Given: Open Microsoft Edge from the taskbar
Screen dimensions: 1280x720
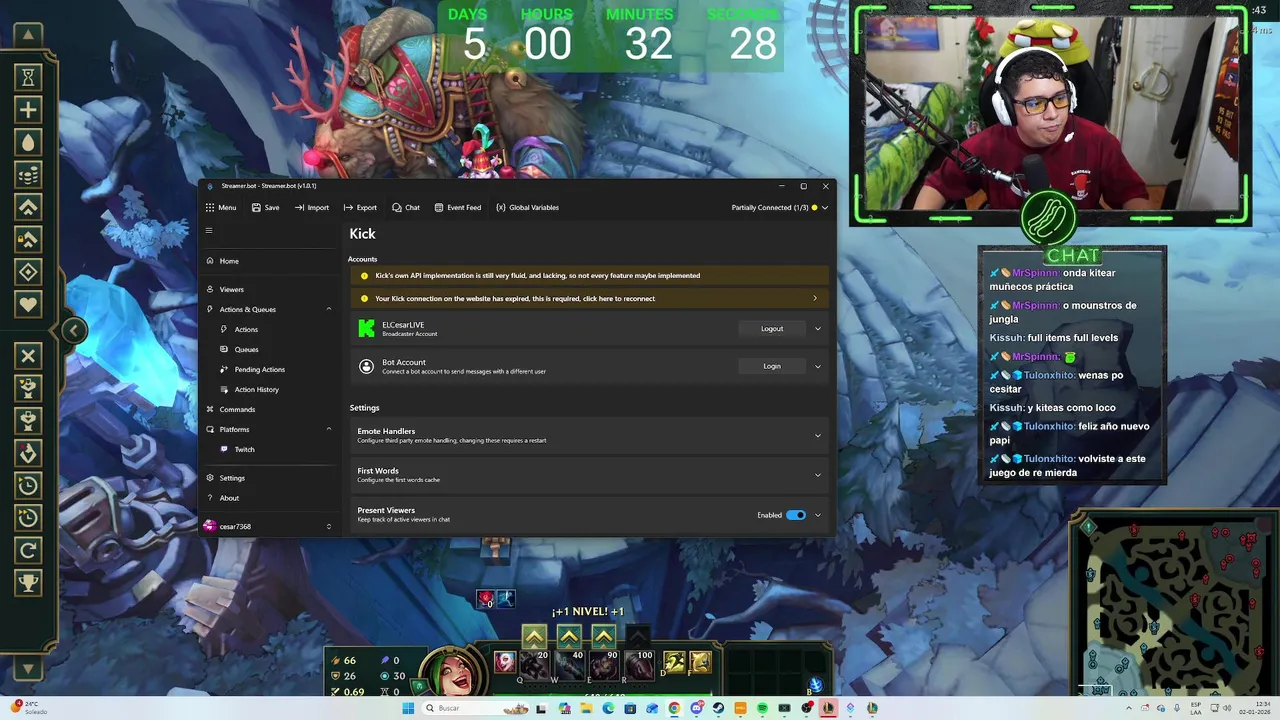Looking at the screenshot, I should 608,708.
